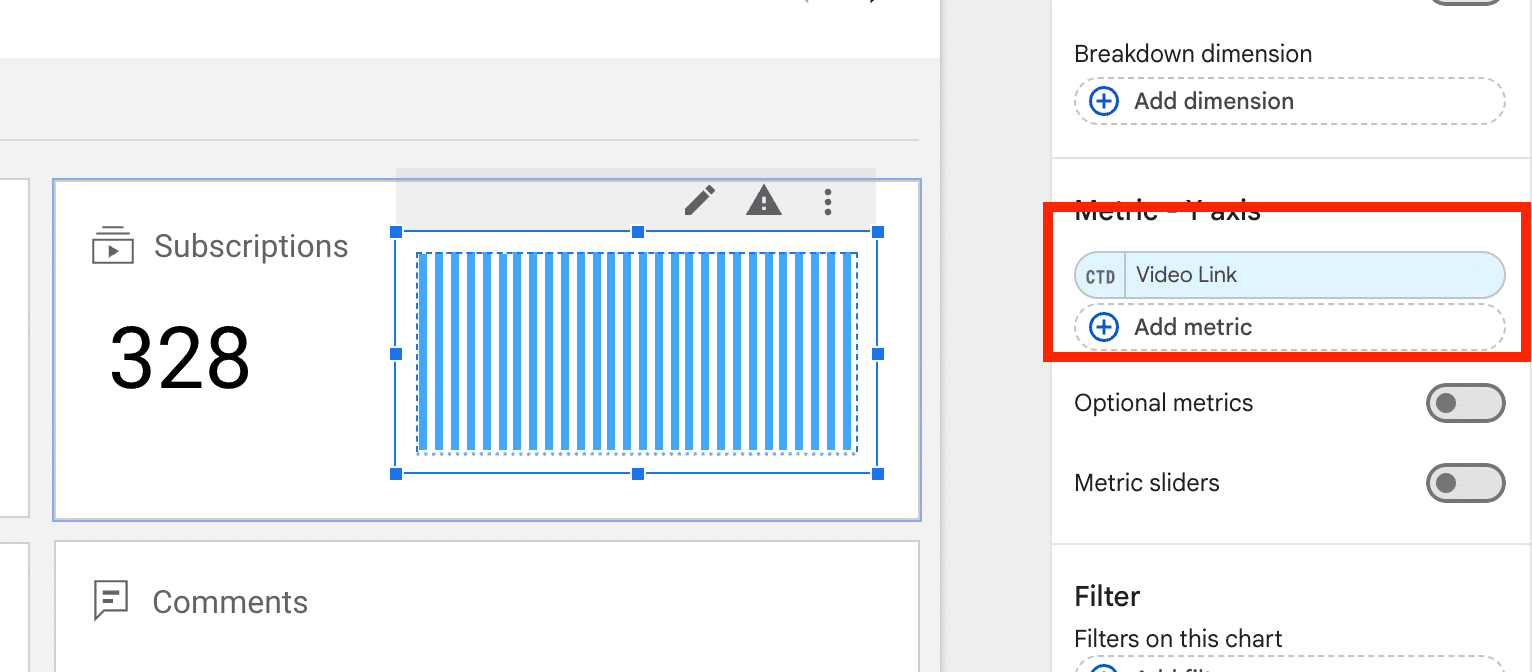Click the chart's left-middle resize handle
Viewport: 1532px width, 672px height.
(x=396, y=353)
